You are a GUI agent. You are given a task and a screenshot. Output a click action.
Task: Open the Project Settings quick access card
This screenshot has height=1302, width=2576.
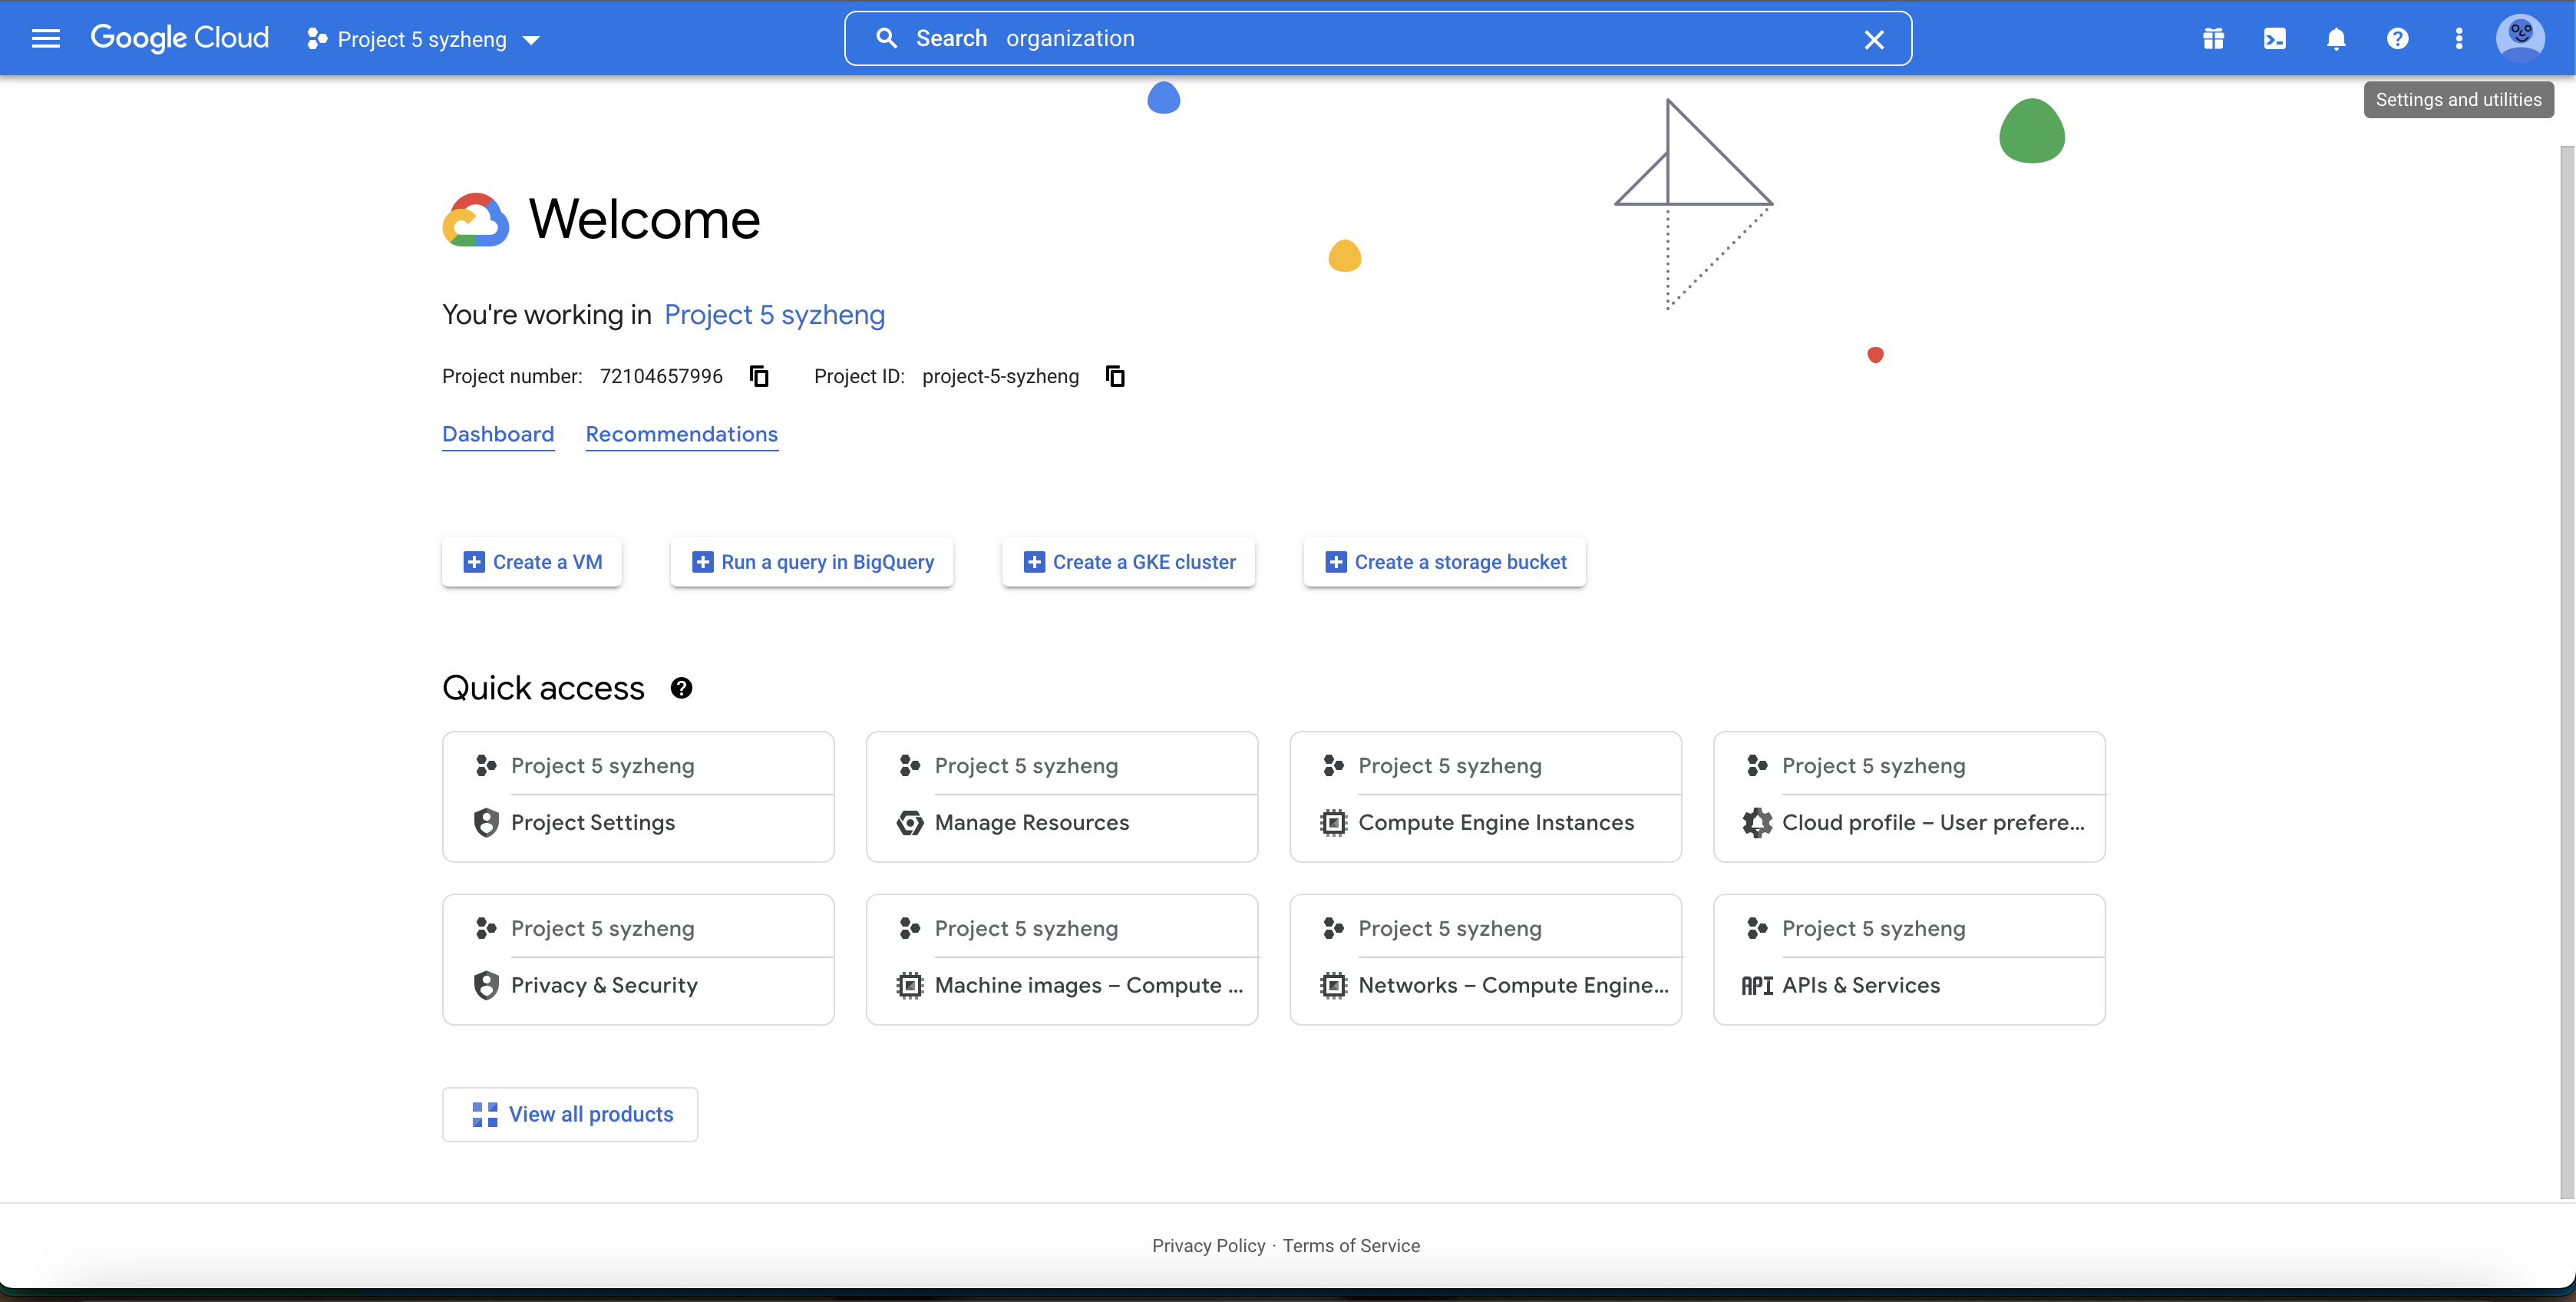click(x=638, y=797)
